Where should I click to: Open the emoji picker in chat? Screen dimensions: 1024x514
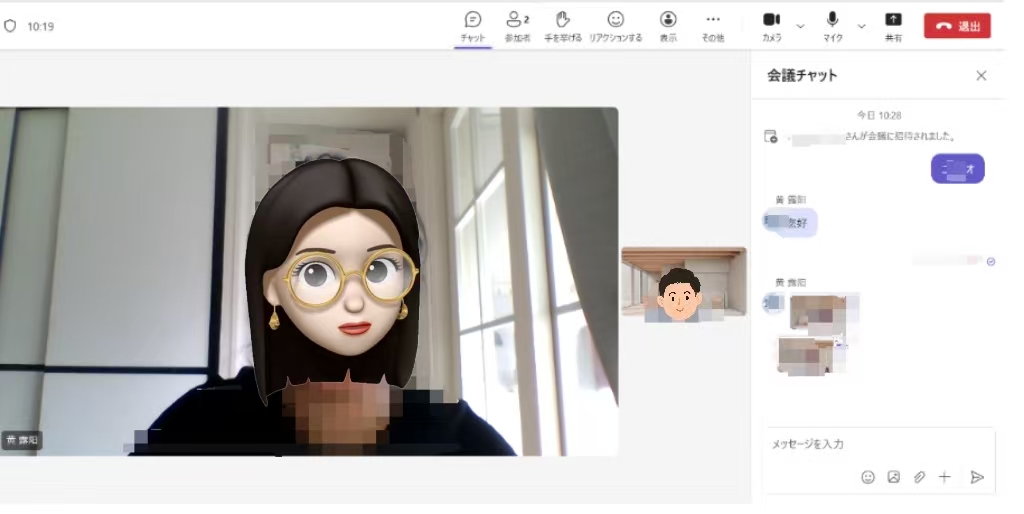pos(868,477)
